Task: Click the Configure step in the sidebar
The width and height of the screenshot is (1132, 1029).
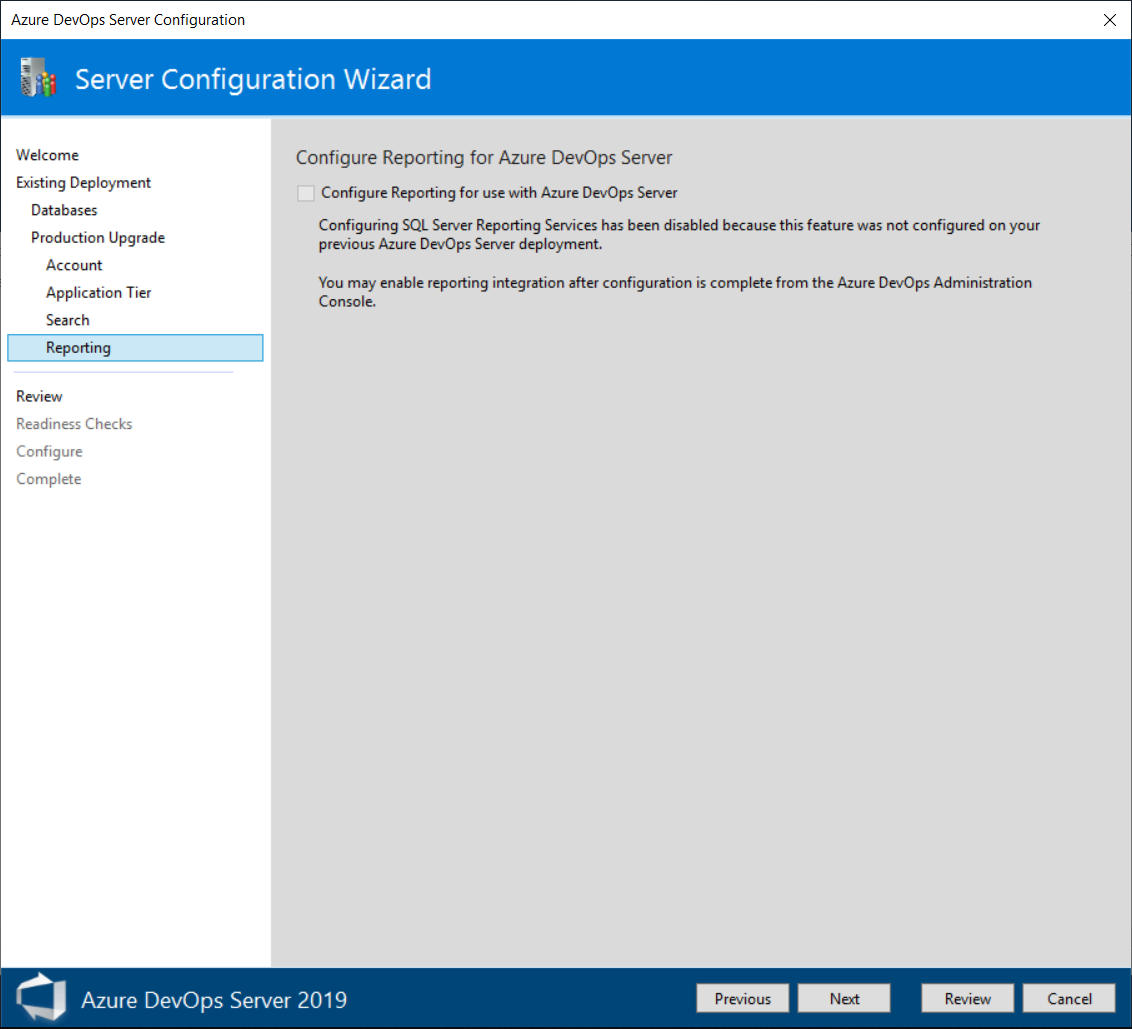Action: (50, 451)
